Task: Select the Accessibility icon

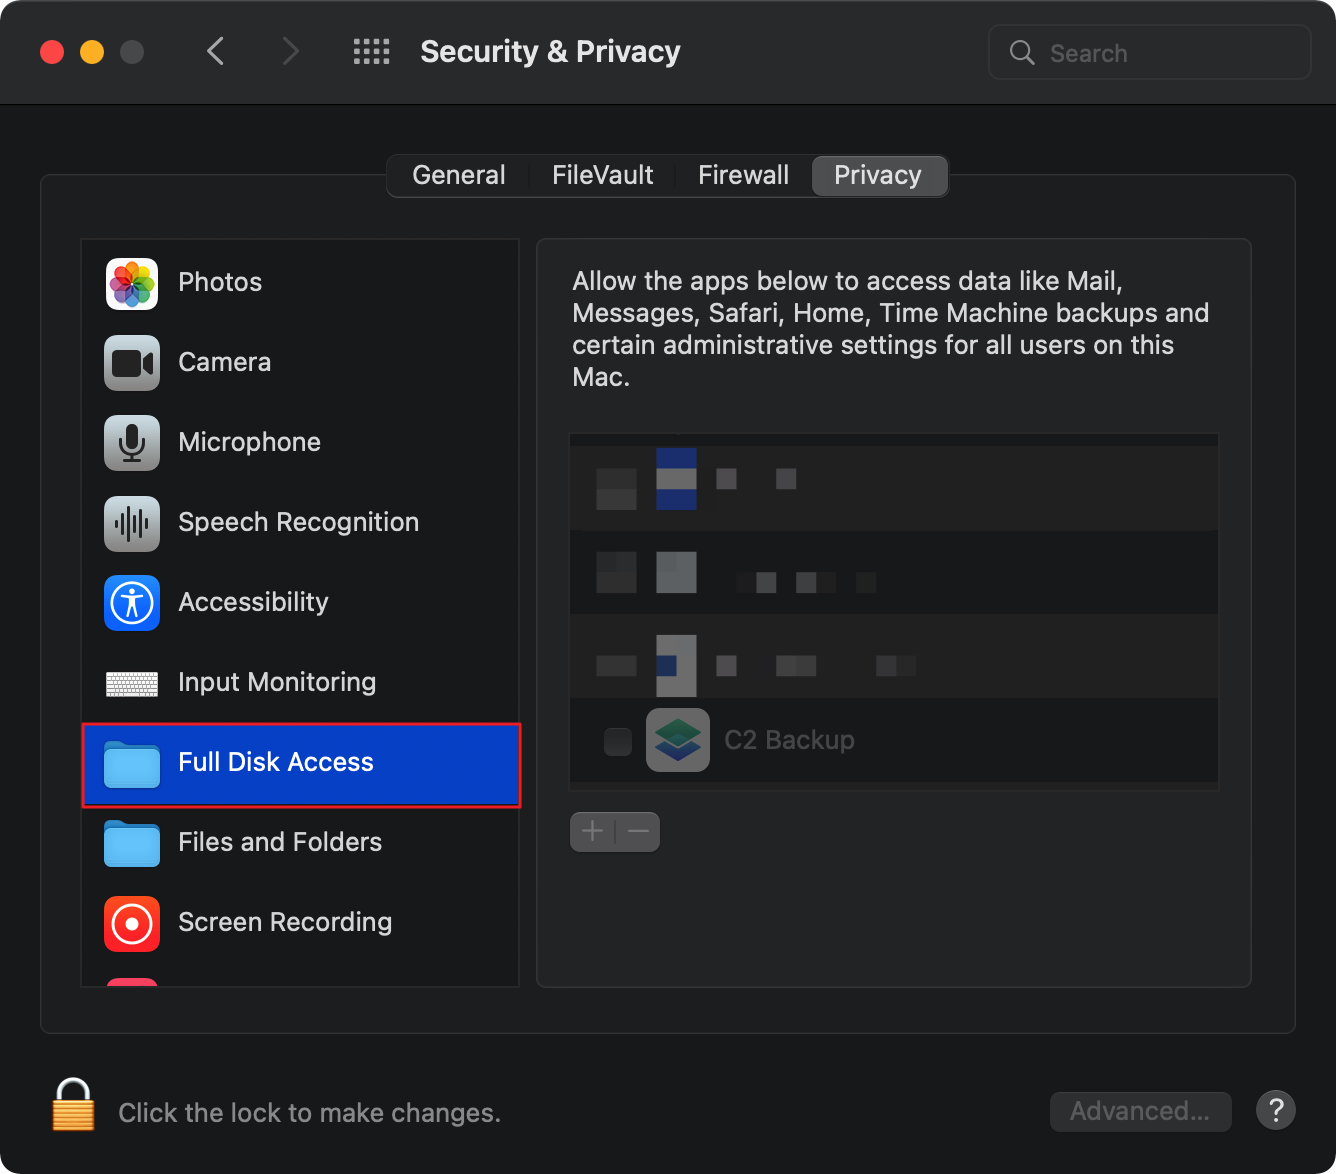Action: click(131, 603)
